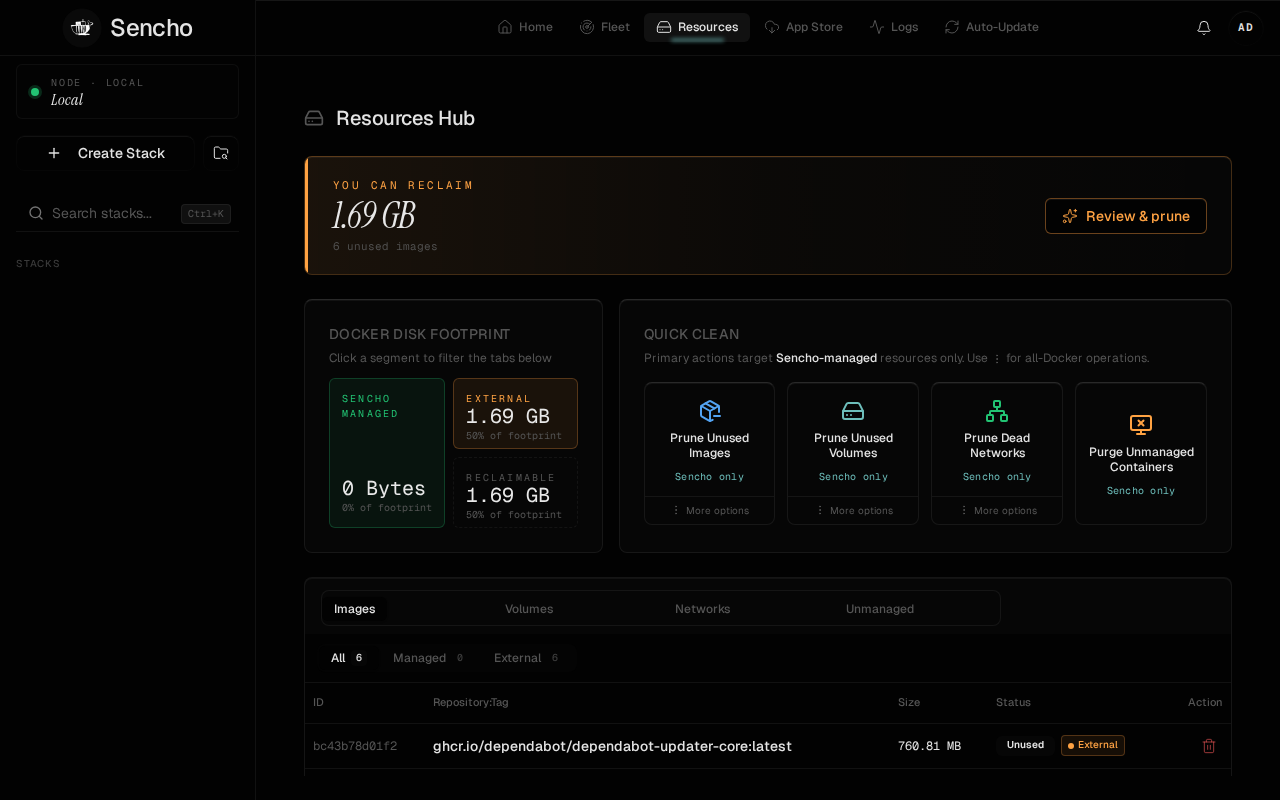This screenshot has width=1280, height=800.
Task: Select the Reclaimable 1.69 GB segment
Action: tap(515, 492)
